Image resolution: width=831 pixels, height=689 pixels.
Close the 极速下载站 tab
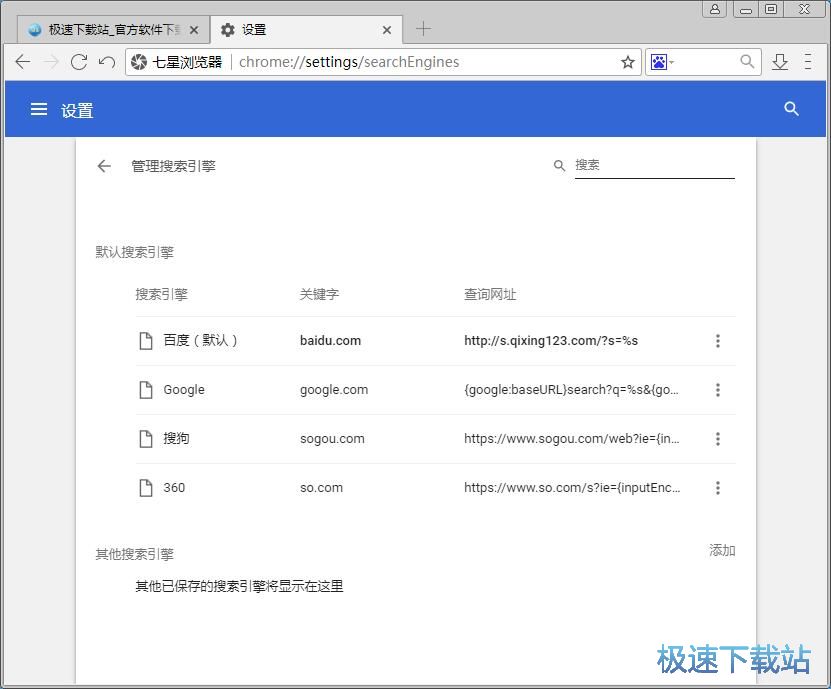click(194, 30)
